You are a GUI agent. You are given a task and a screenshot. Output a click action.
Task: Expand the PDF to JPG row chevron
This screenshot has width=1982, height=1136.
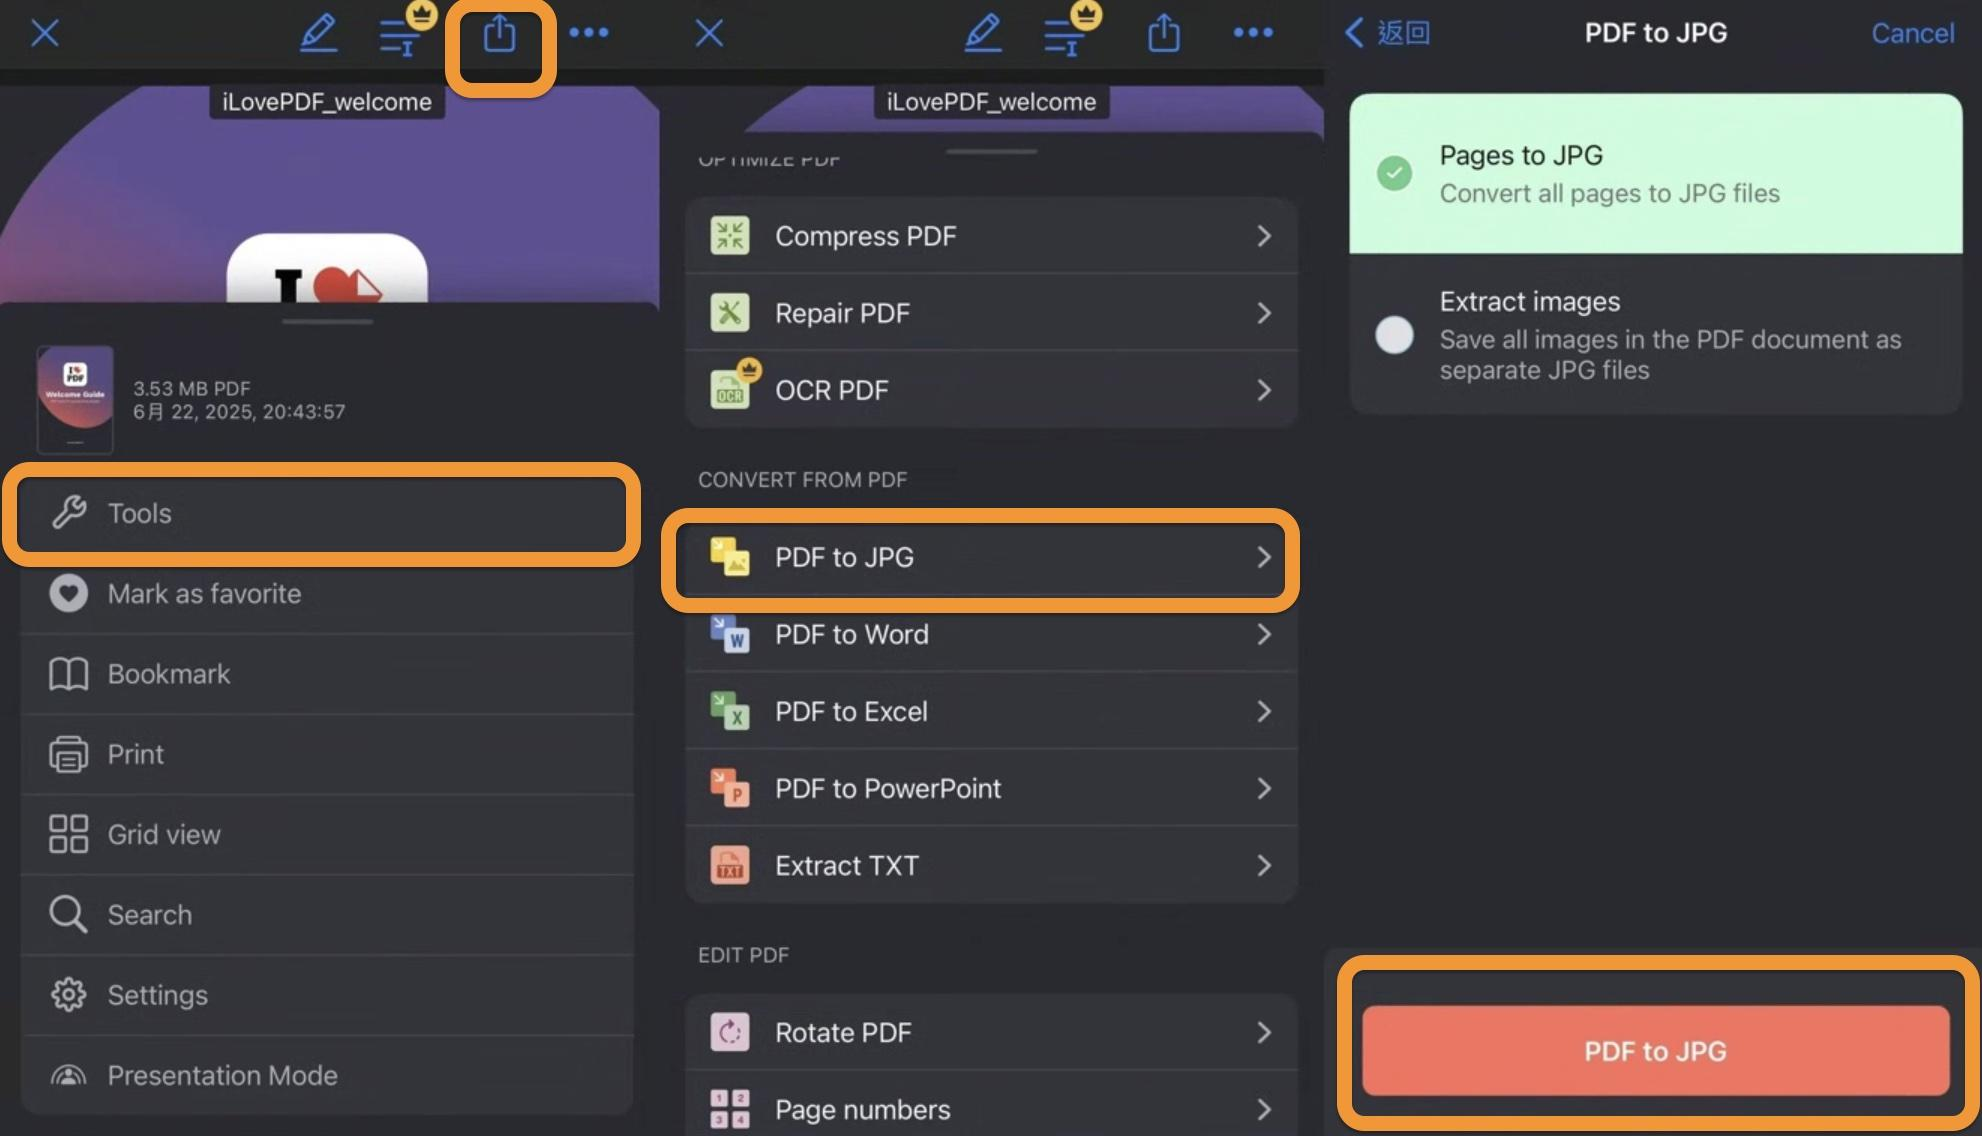[x=1264, y=557]
